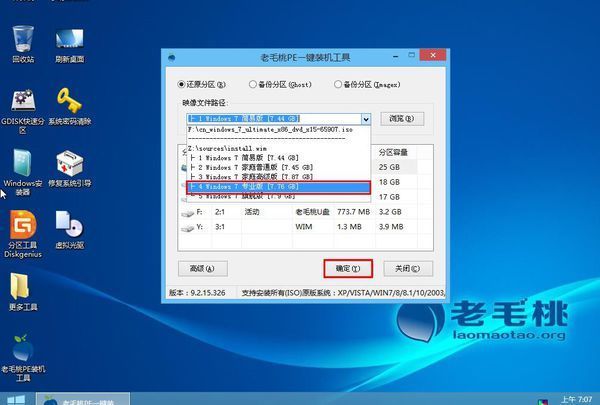Open the 修复系统引导 first-aid kit icon
The height and width of the screenshot is (405, 600).
(x=69, y=168)
